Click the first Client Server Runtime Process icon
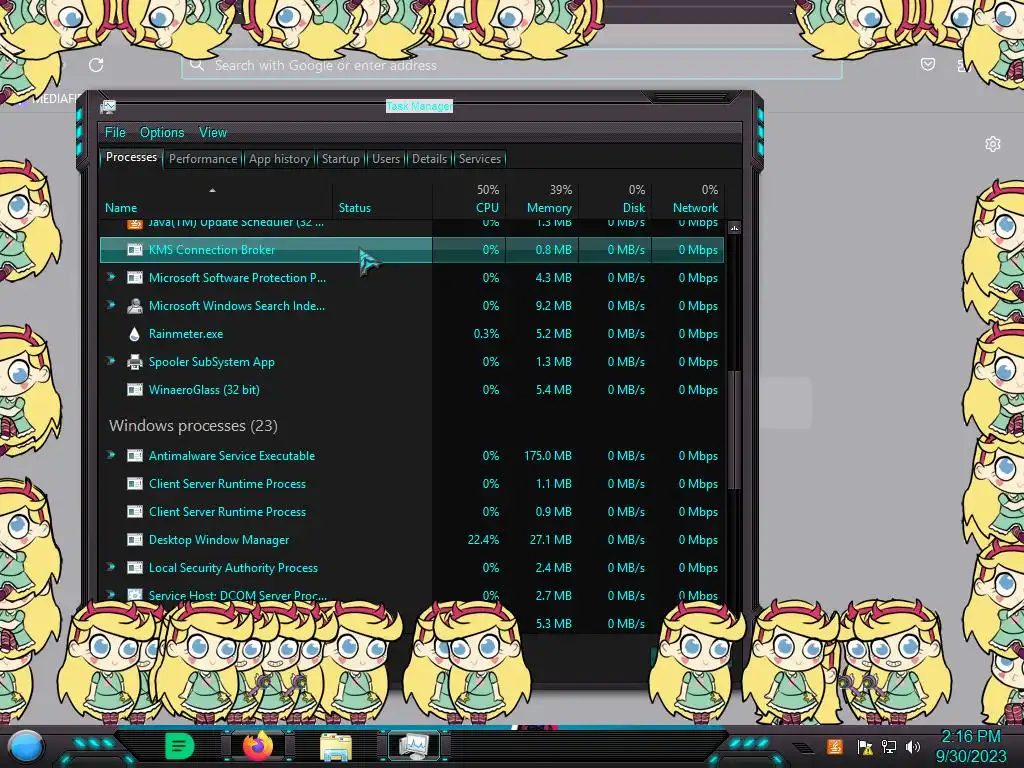The image size is (1024, 768). (x=135, y=484)
